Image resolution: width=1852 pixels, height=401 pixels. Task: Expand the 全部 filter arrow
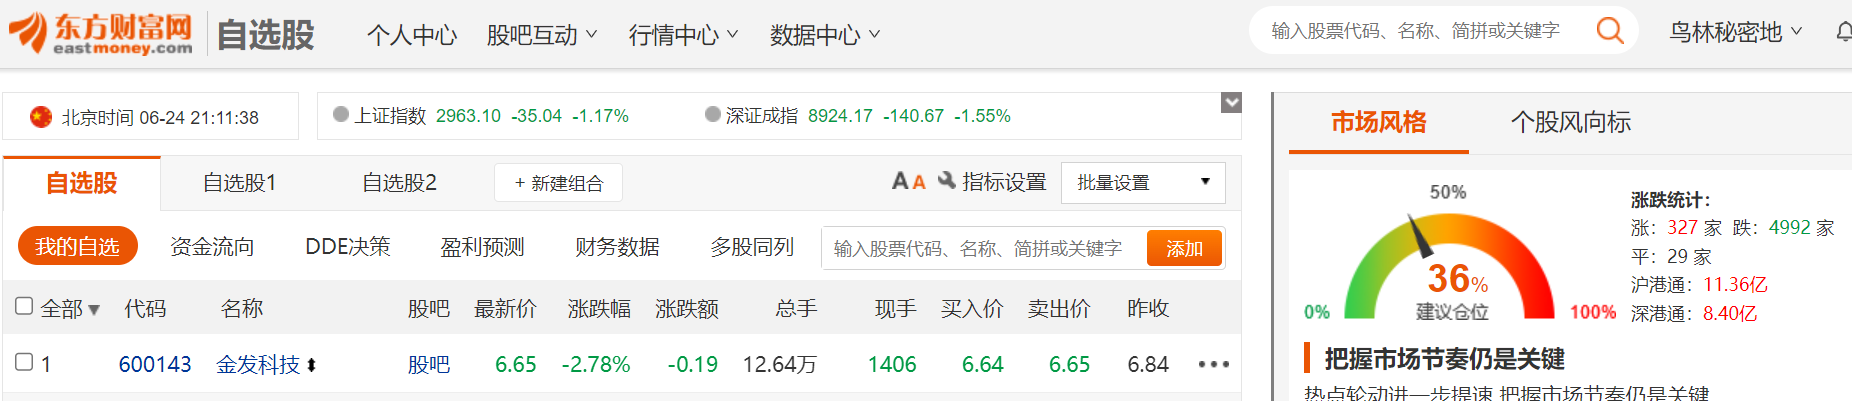(x=94, y=310)
